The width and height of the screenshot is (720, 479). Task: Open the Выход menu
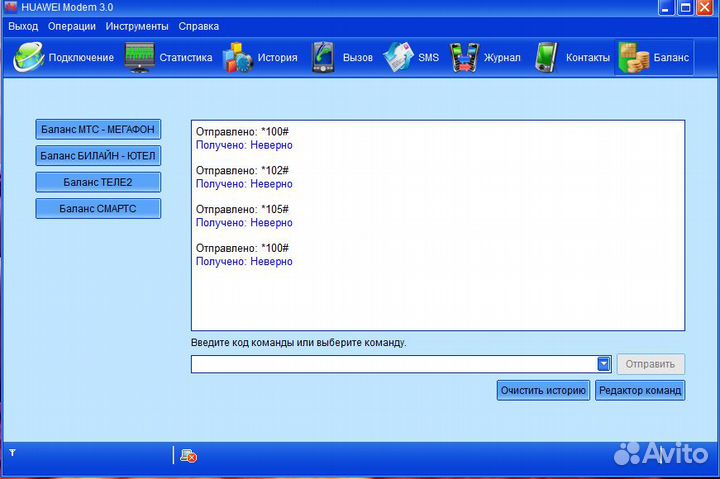coord(22,26)
